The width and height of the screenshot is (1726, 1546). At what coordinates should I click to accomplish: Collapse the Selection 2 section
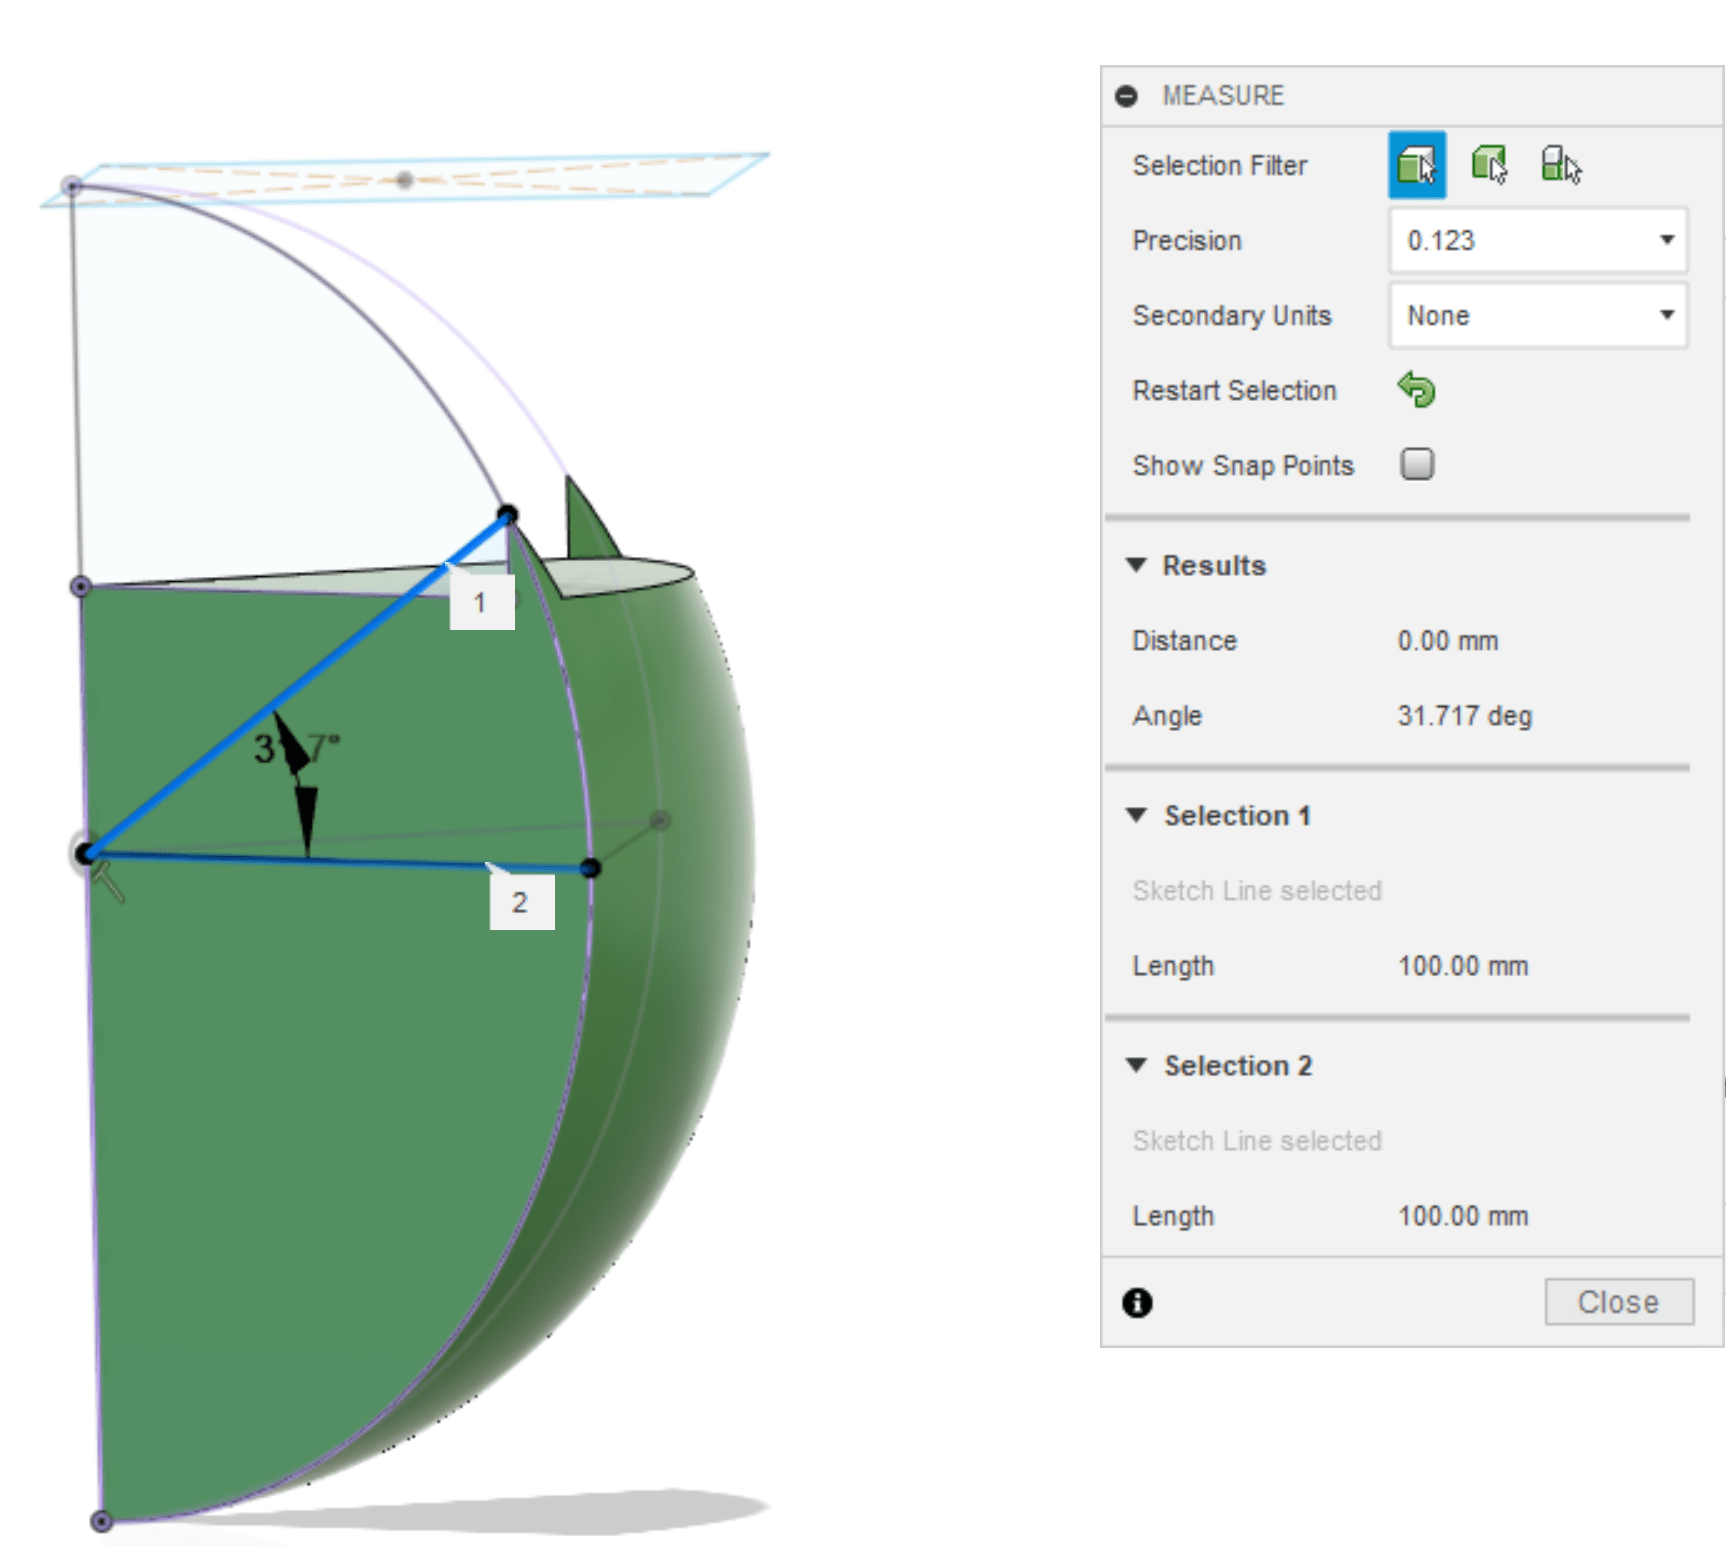[x=1136, y=1065]
